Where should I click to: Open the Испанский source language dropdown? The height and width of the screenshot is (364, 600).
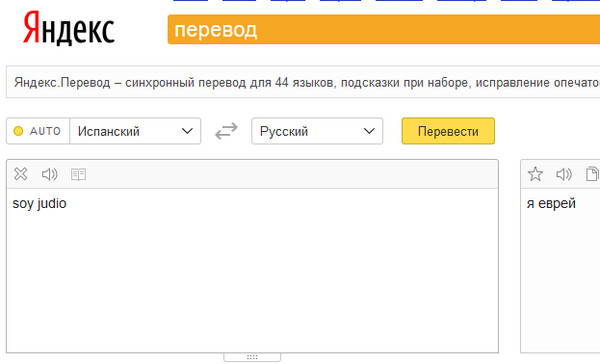tap(135, 131)
